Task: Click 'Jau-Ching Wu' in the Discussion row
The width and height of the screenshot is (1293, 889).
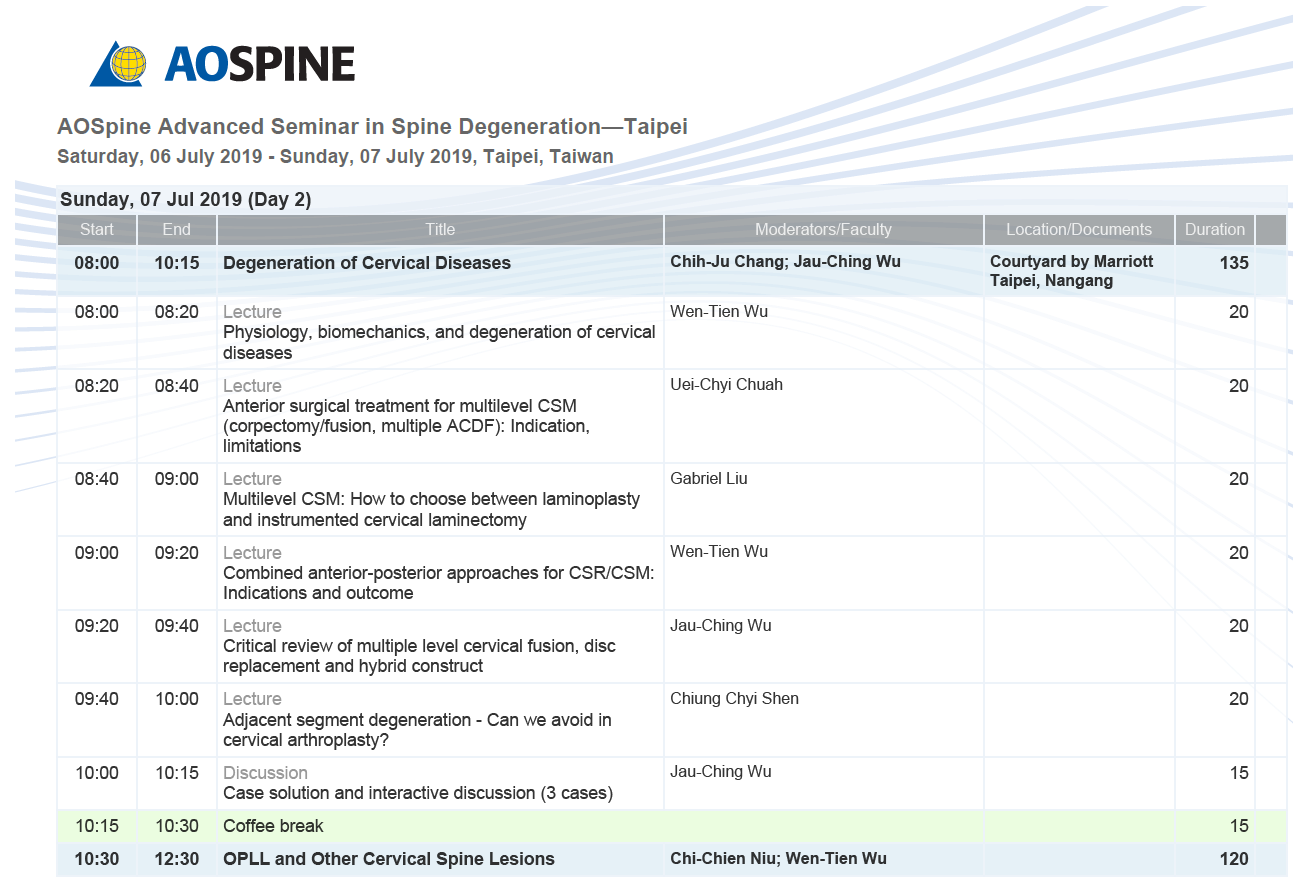Action: [x=721, y=772]
